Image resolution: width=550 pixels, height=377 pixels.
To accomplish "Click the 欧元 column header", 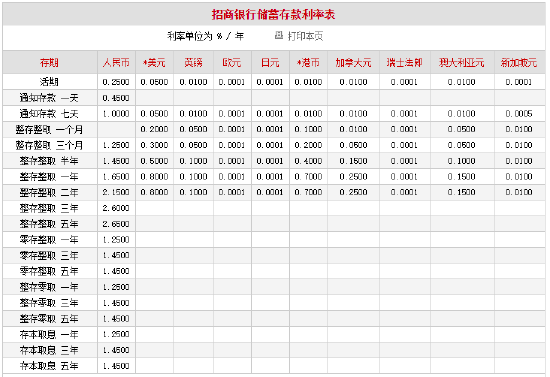I will coord(232,63).
